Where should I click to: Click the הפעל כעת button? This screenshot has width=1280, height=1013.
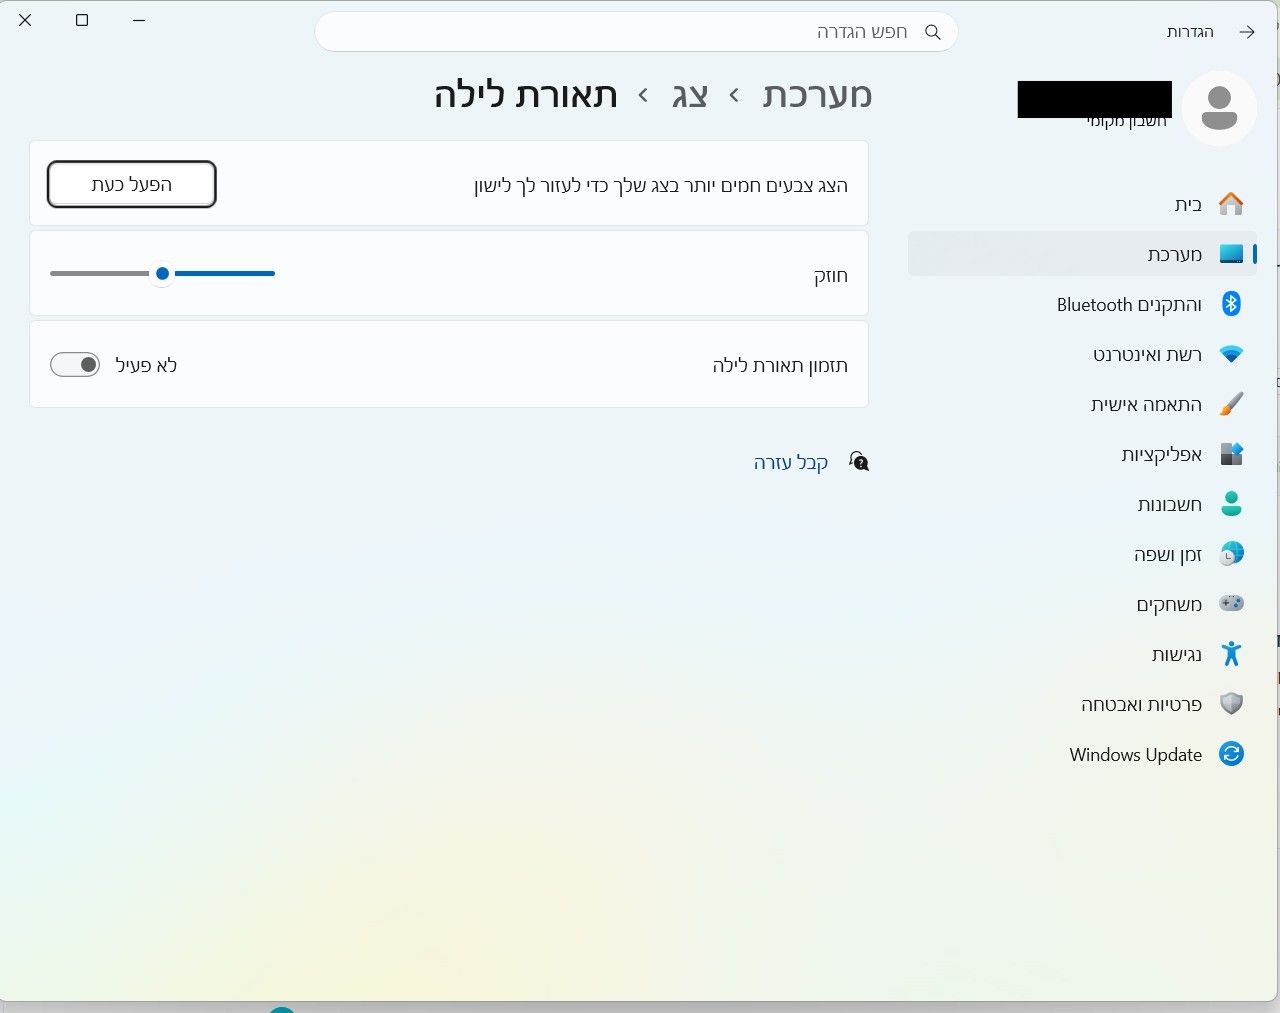[x=132, y=184]
